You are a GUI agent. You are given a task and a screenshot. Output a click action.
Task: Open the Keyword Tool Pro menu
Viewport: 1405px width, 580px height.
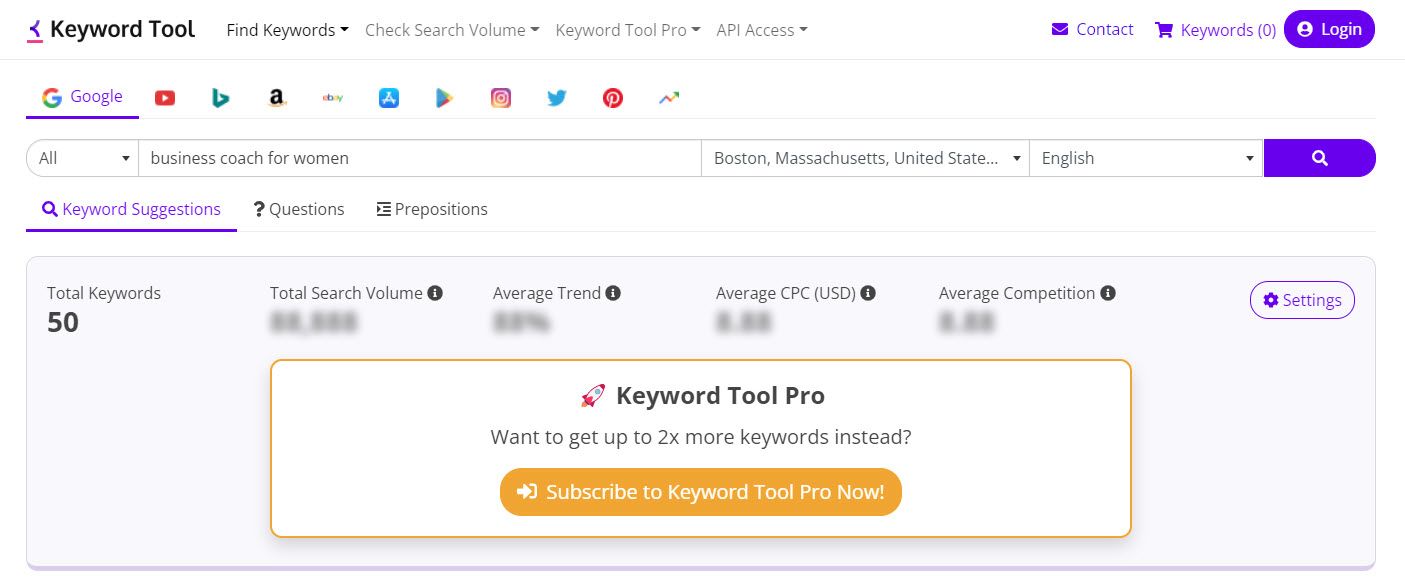[x=628, y=30]
